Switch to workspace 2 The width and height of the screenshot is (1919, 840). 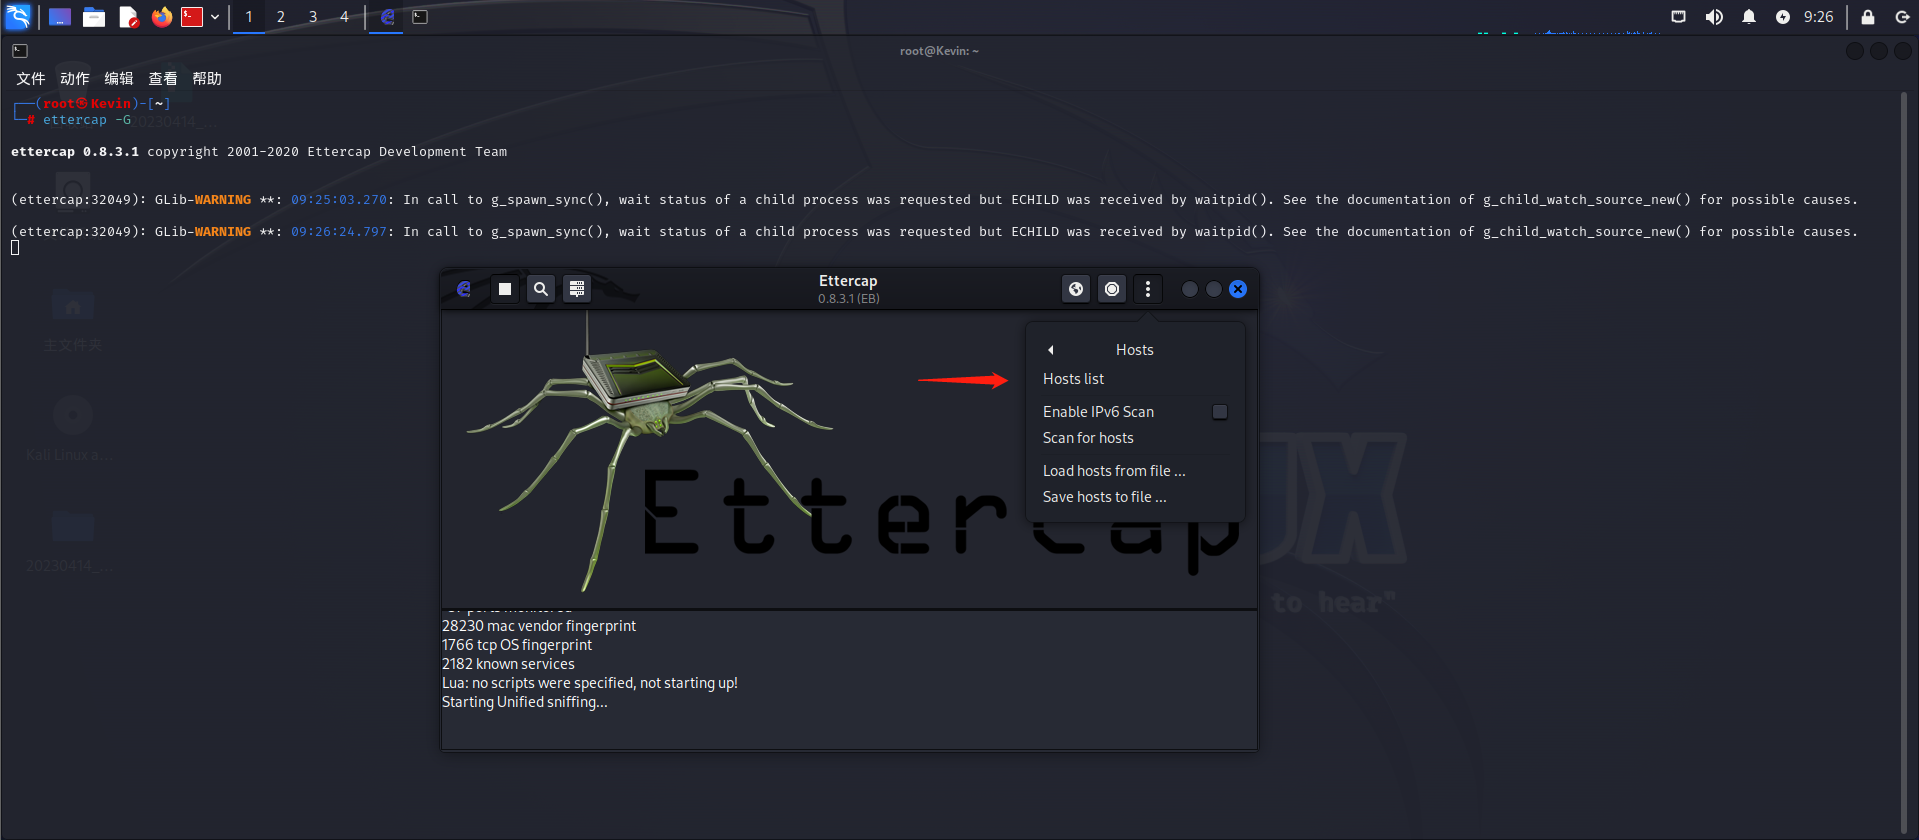click(x=281, y=17)
